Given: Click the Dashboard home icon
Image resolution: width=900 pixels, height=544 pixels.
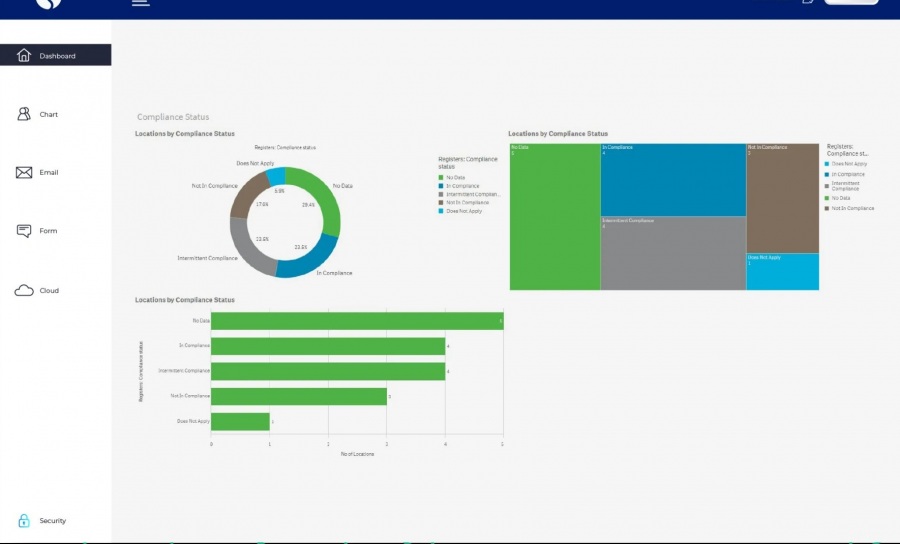Looking at the screenshot, I should pos(24,56).
